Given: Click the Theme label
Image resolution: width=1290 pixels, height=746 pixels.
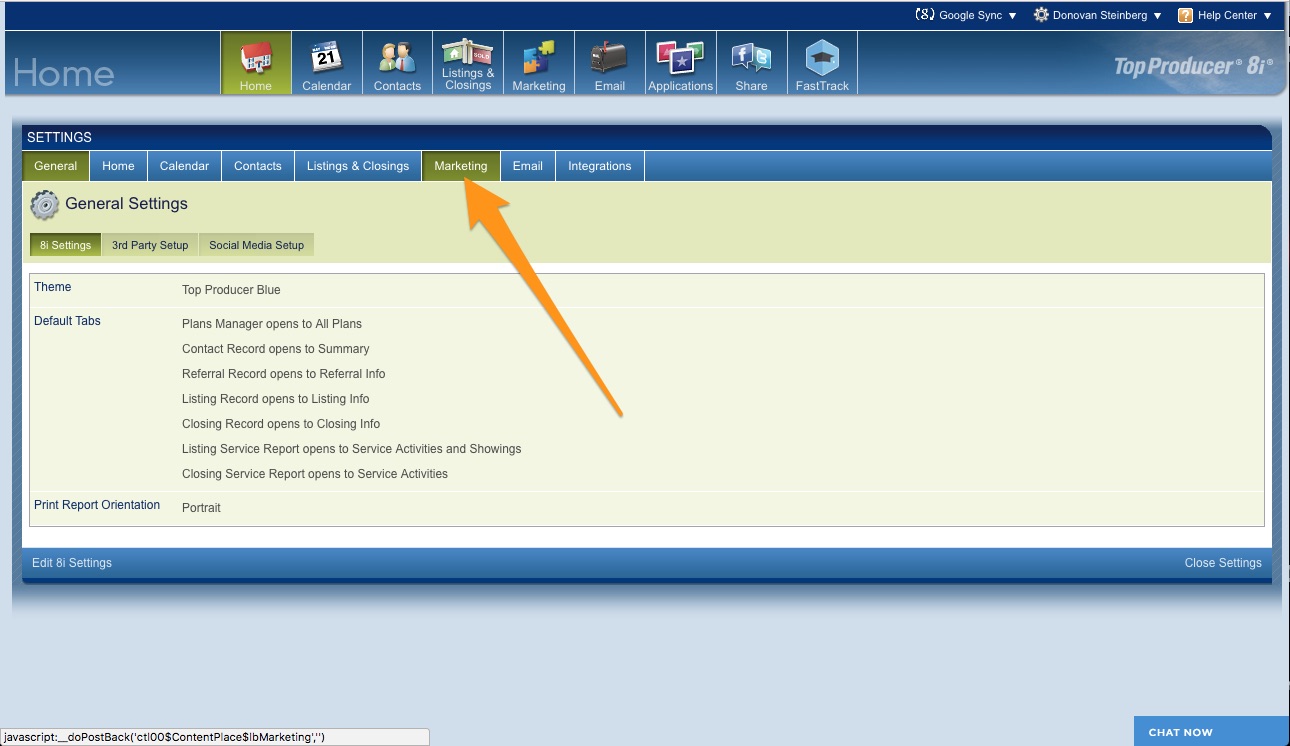Looking at the screenshot, I should 53,287.
